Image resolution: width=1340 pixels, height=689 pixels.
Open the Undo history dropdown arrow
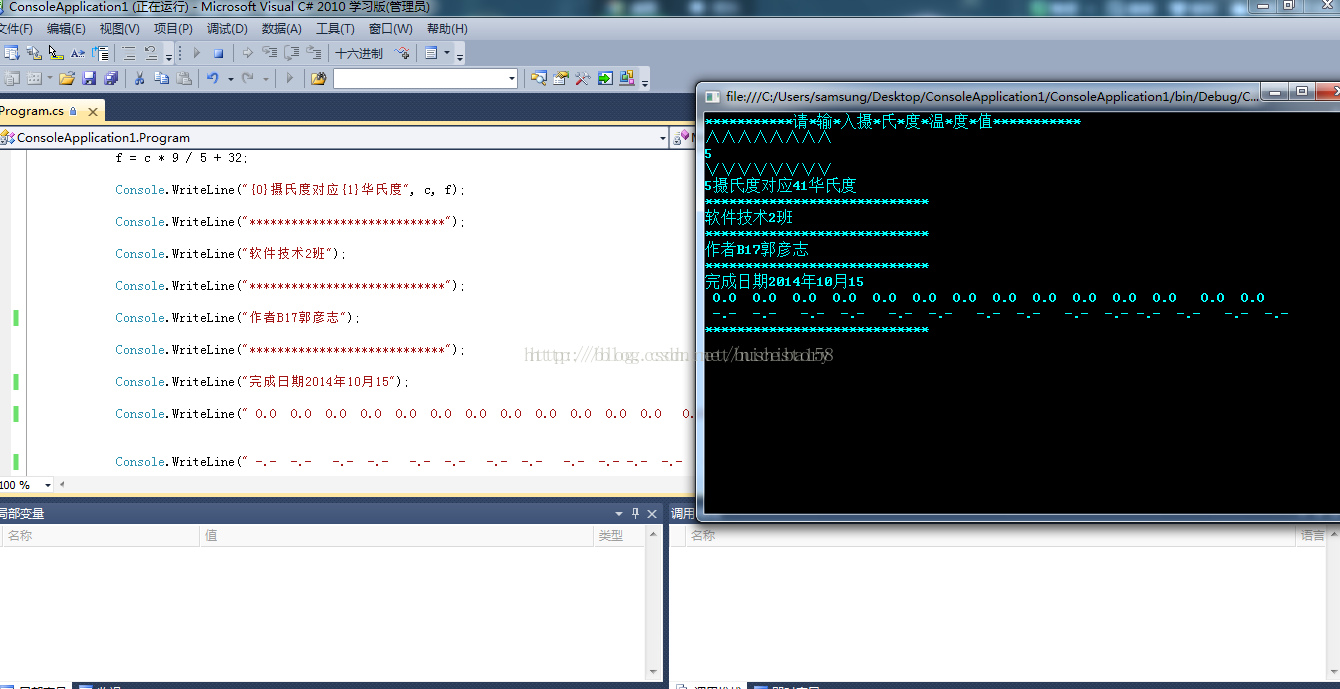pos(230,78)
